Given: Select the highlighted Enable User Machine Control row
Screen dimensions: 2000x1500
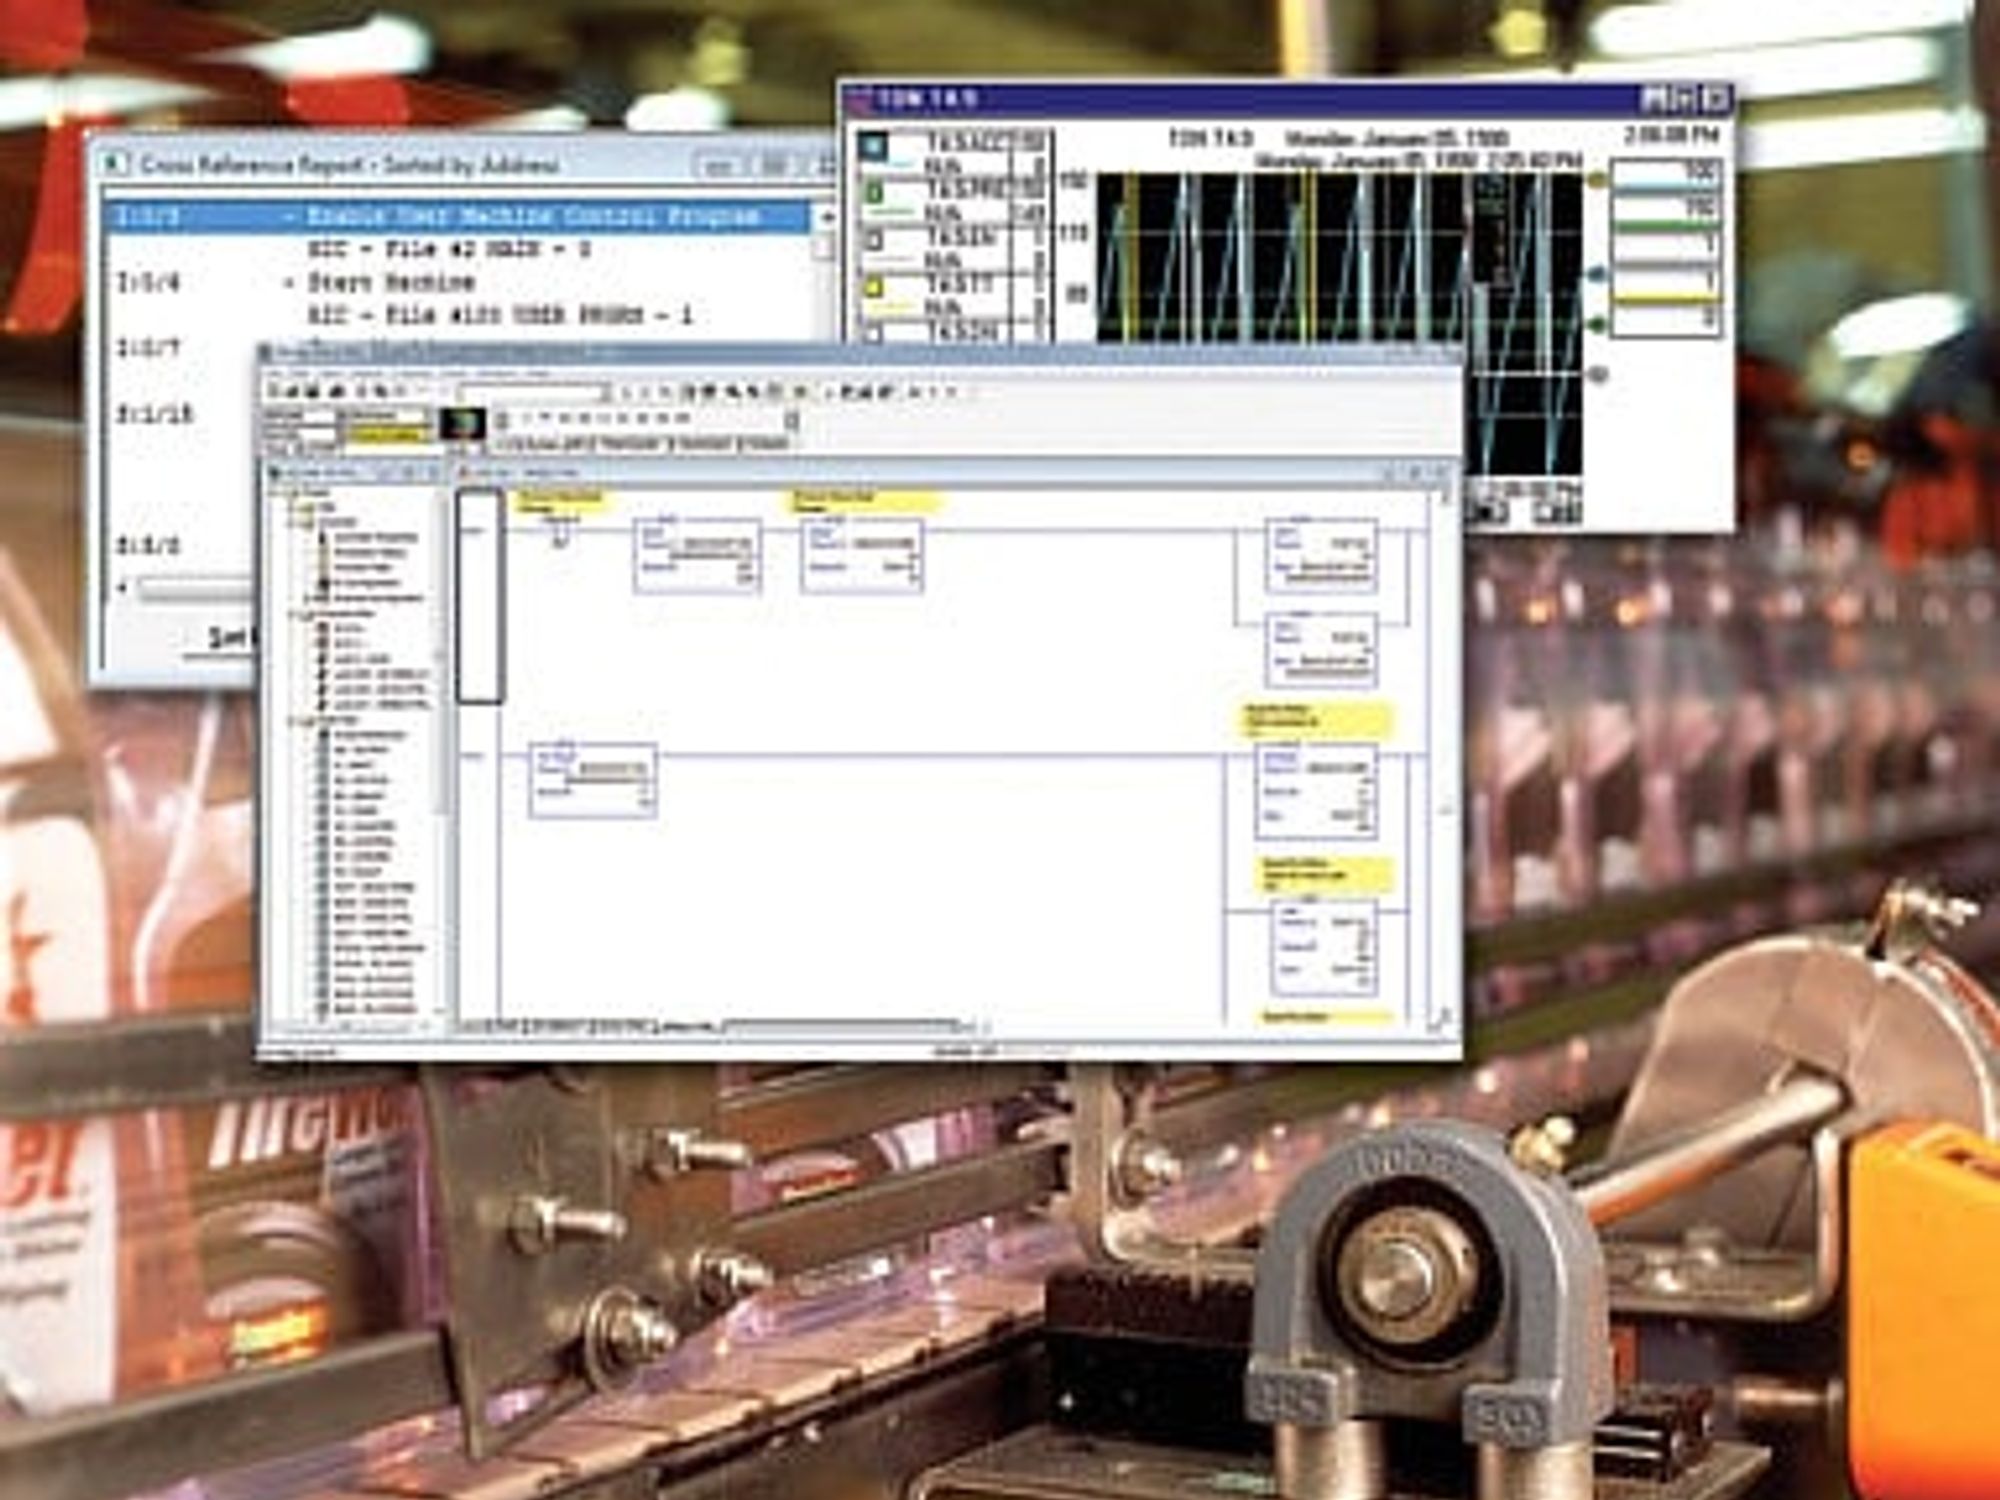Looking at the screenshot, I should [460, 216].
